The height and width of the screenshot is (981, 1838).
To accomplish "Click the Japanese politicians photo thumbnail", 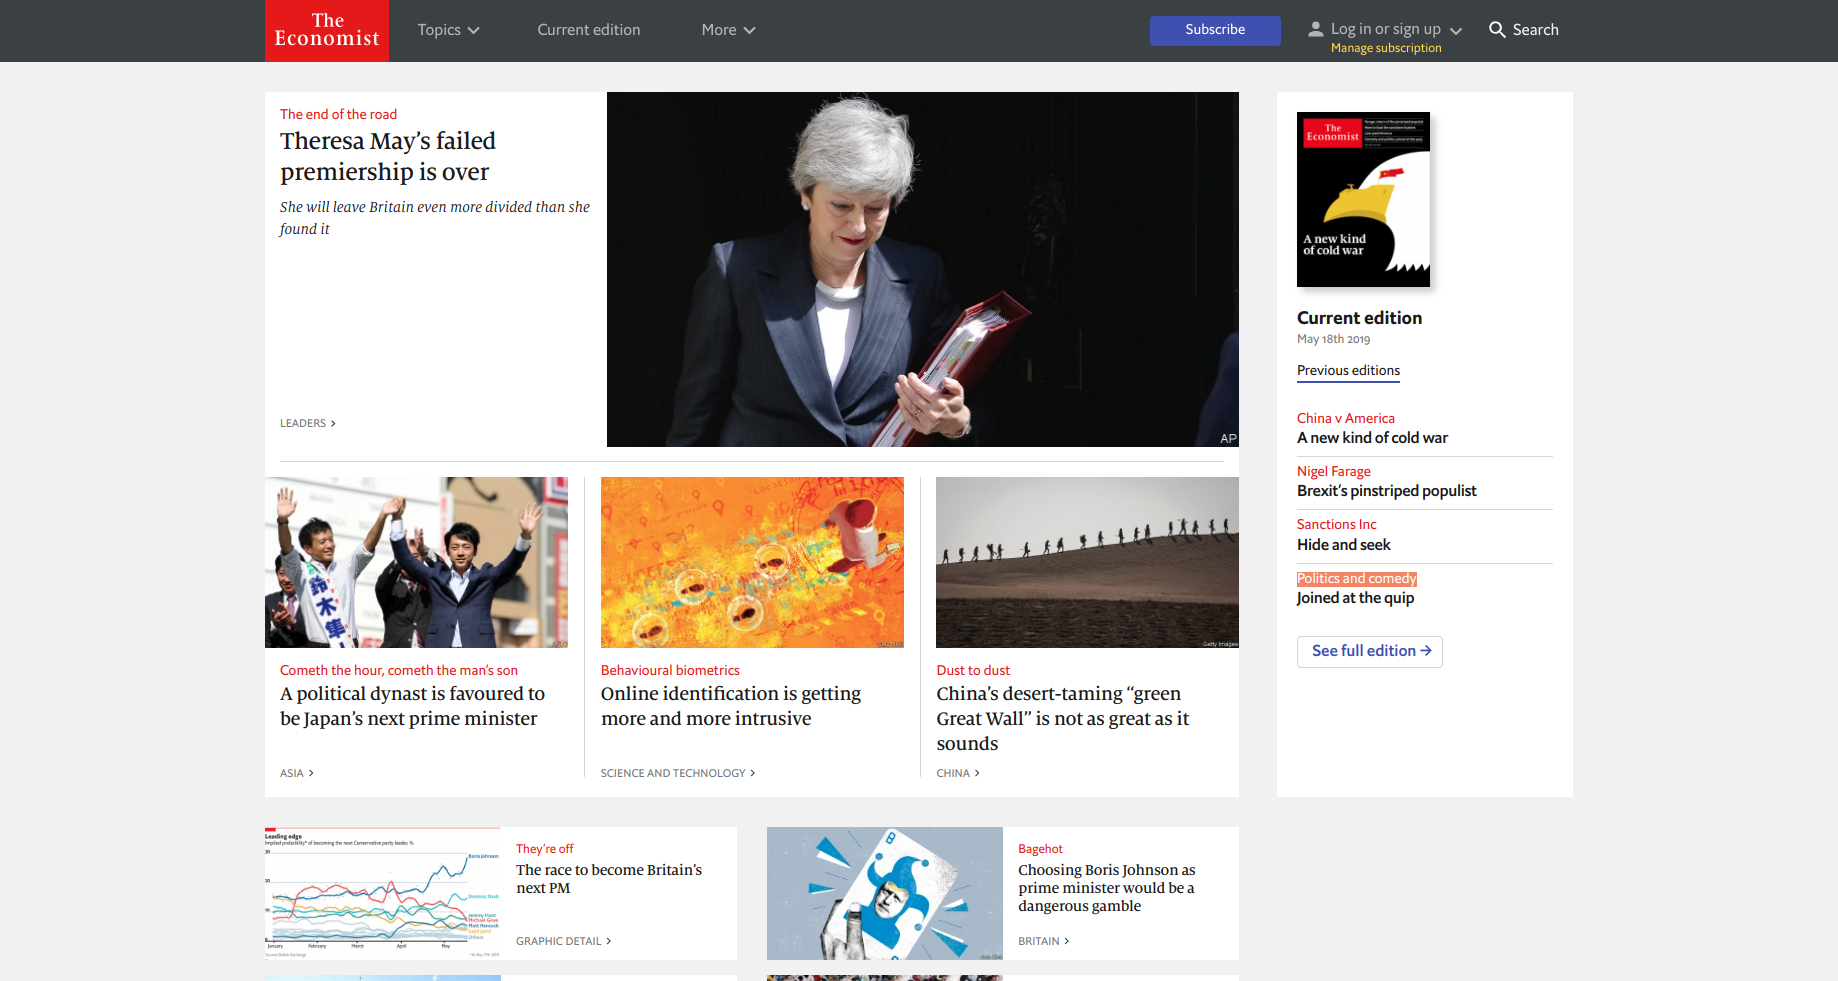I will click(416, 562).
